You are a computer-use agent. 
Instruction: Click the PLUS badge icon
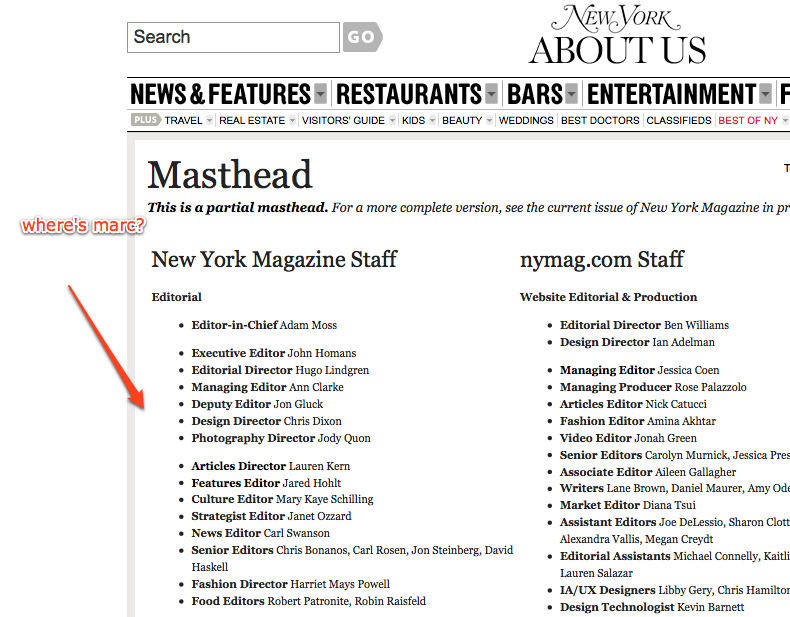[x=145, y=120]
